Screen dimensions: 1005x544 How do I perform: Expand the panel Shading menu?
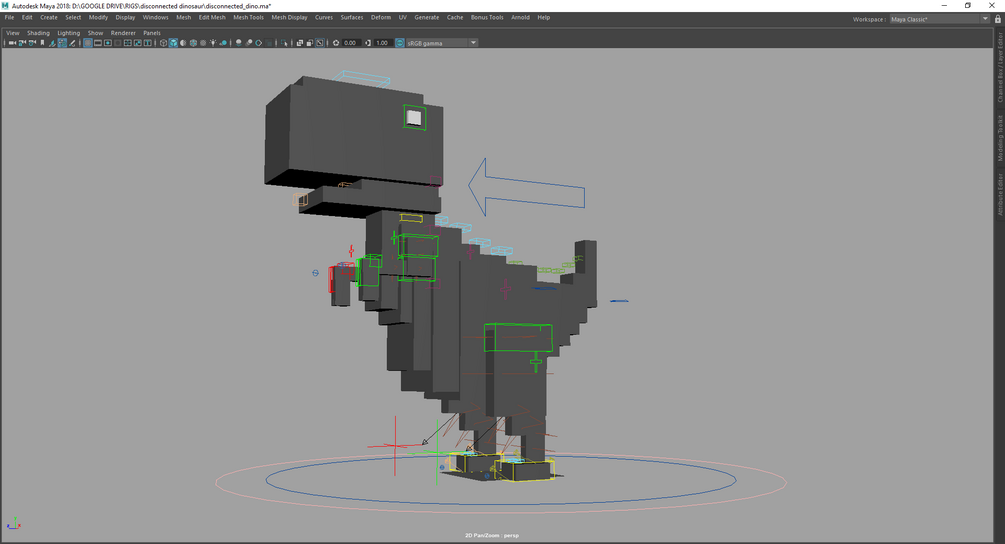(x=38, y=33)
